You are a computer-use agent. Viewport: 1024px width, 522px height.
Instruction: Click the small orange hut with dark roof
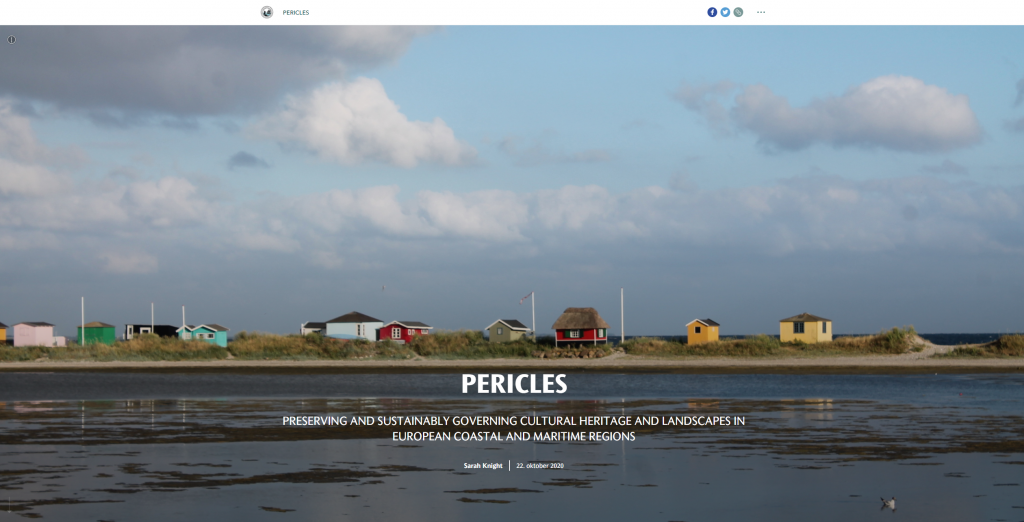pos(703,331)
